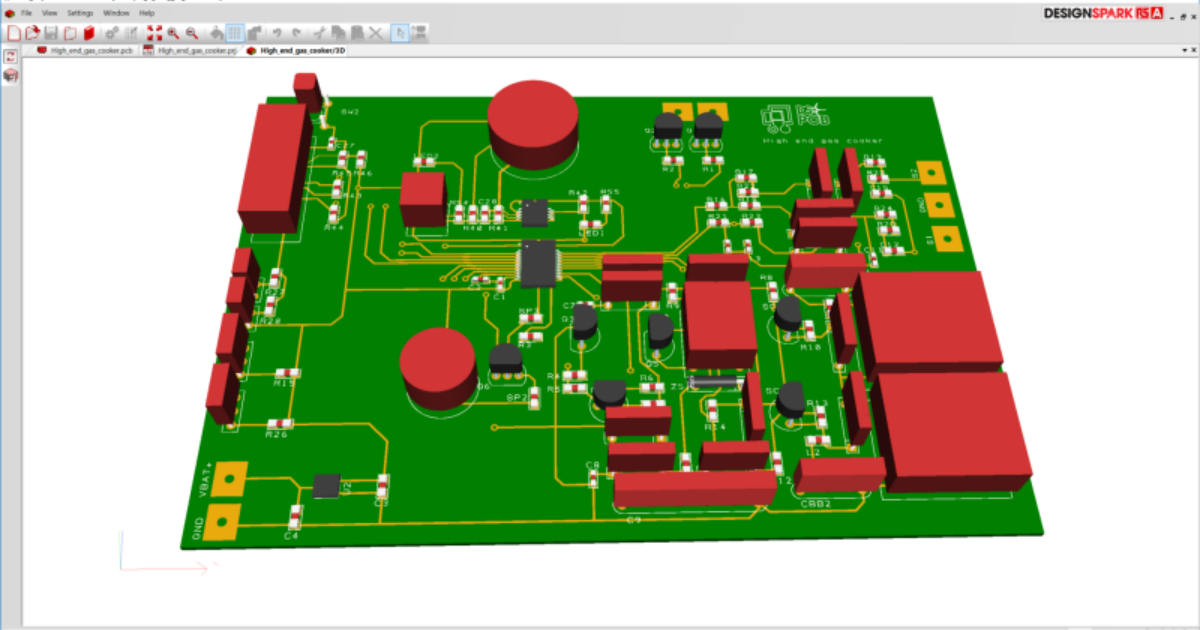Click the Undo arrow icon
Image resolution: width=1200 pixels, height=630 pixels.
point(277,33)
